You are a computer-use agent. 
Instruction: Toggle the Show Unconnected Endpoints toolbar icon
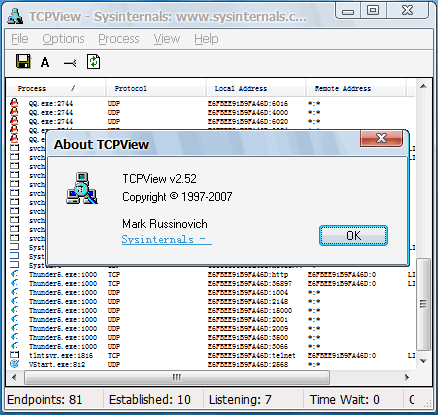click(70, 63)
